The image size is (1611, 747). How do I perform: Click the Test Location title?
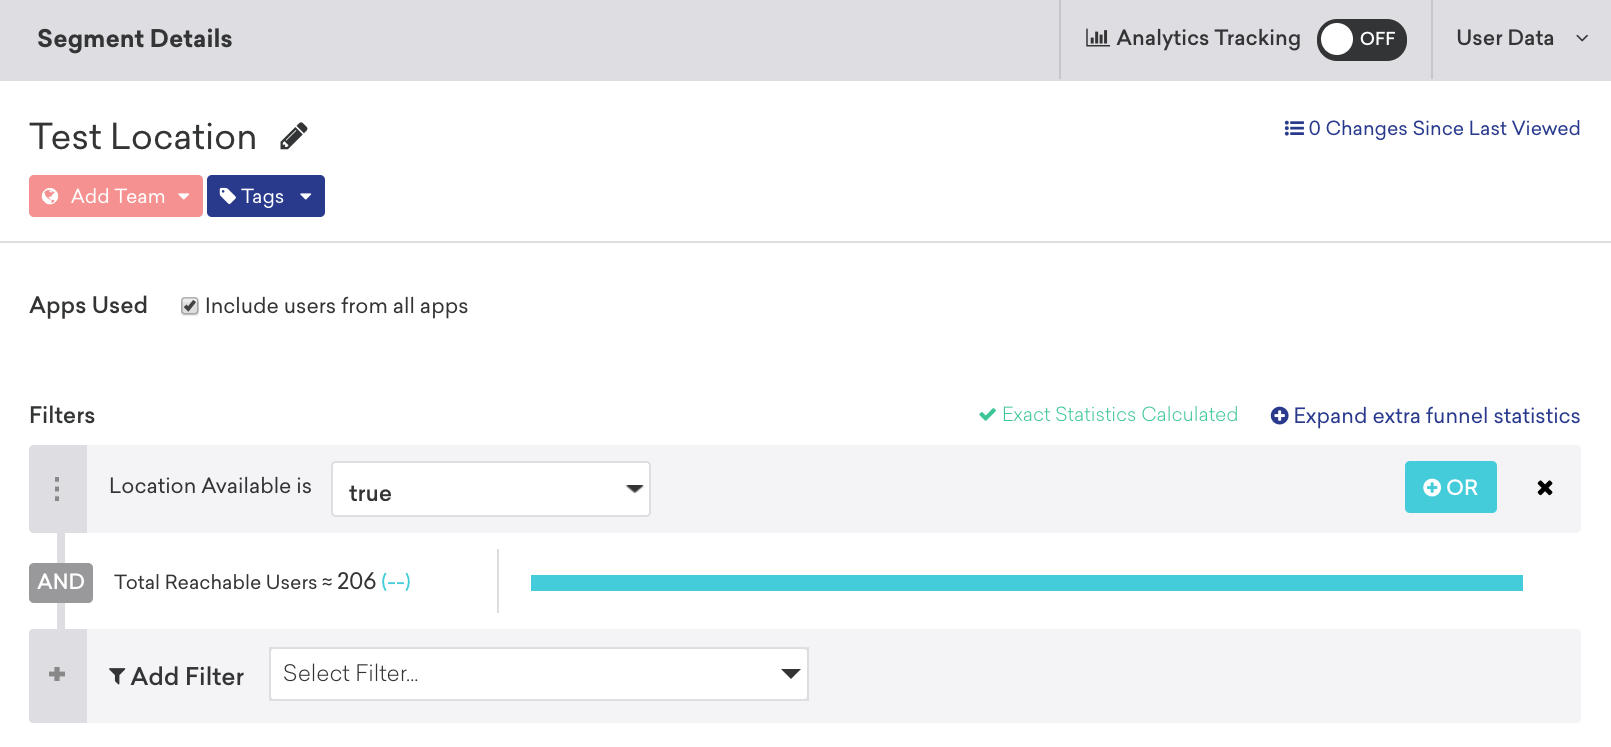pos(143,137)
